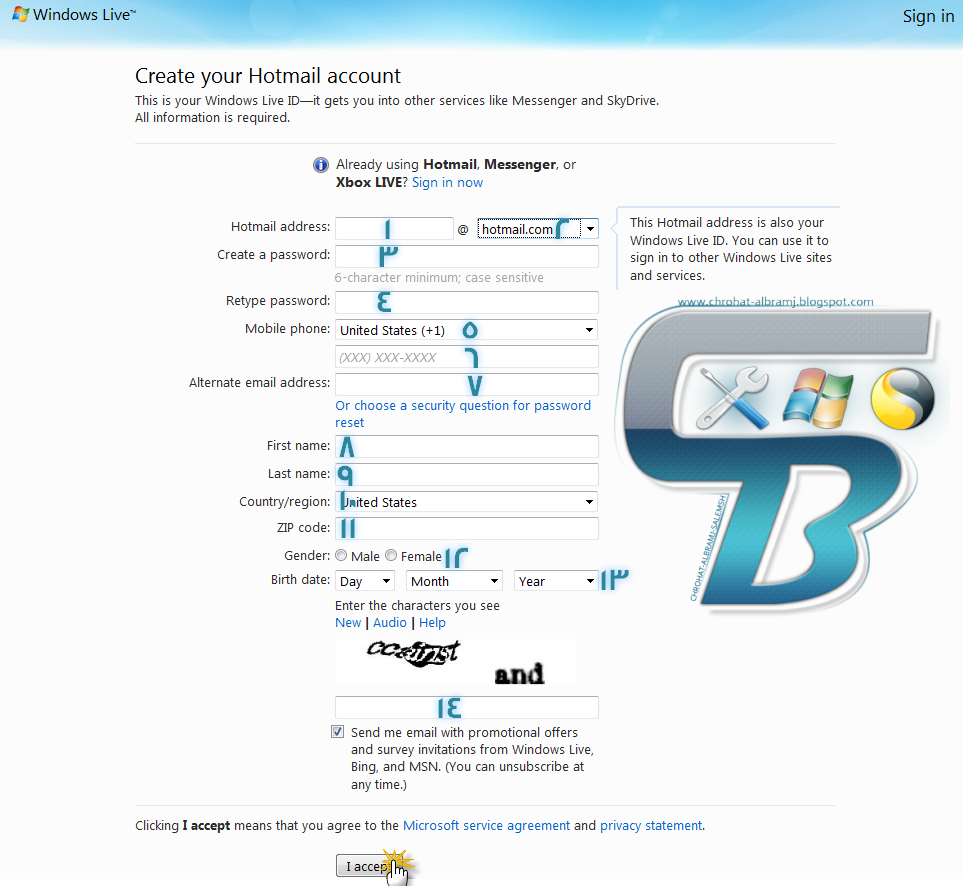Click the Create a password field
Viewport: 963px width, 886px height.
(x=466, y=257)
